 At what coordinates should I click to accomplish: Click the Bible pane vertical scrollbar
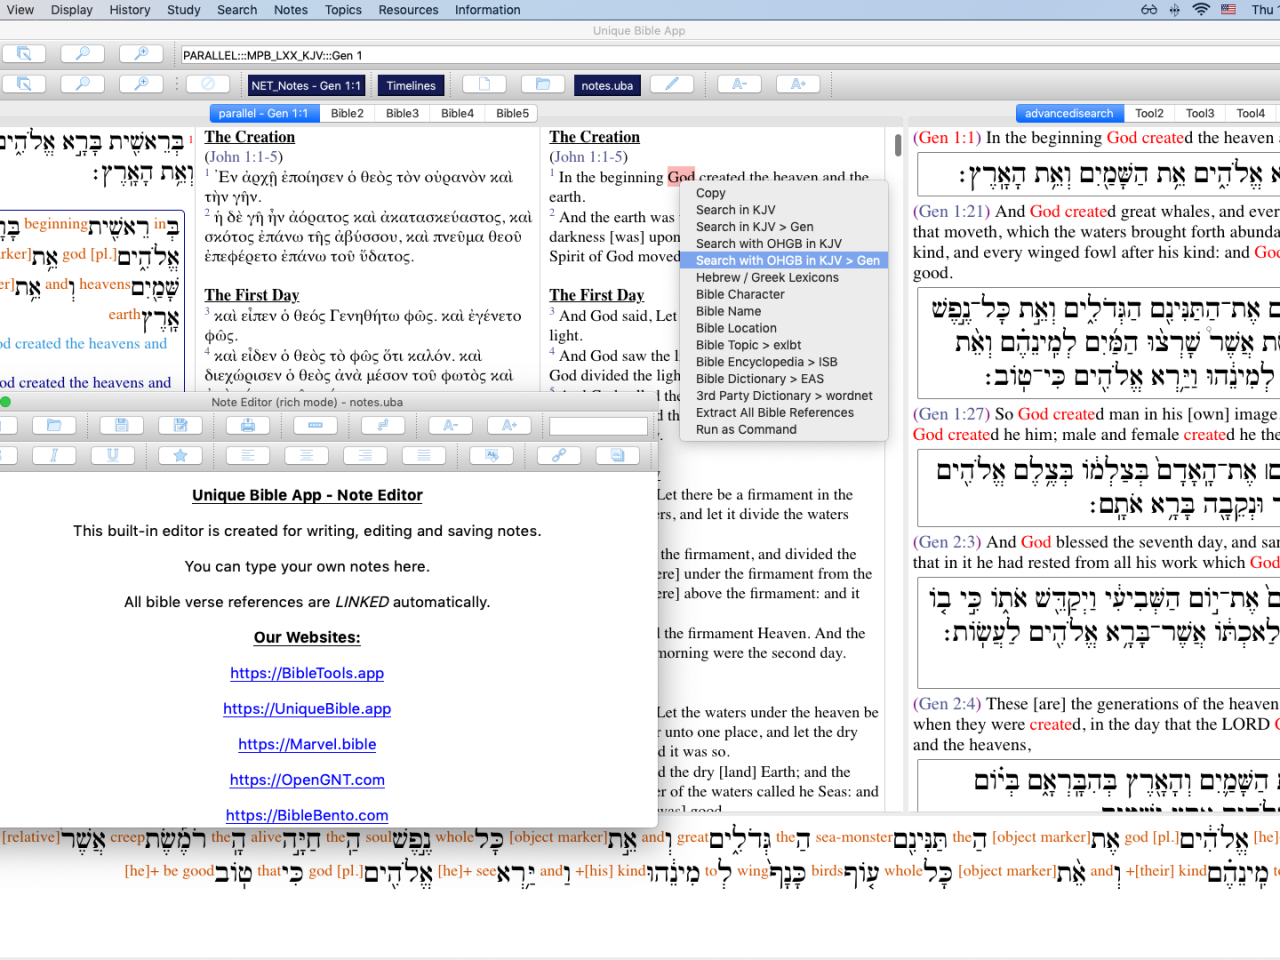tap(898, 144)
